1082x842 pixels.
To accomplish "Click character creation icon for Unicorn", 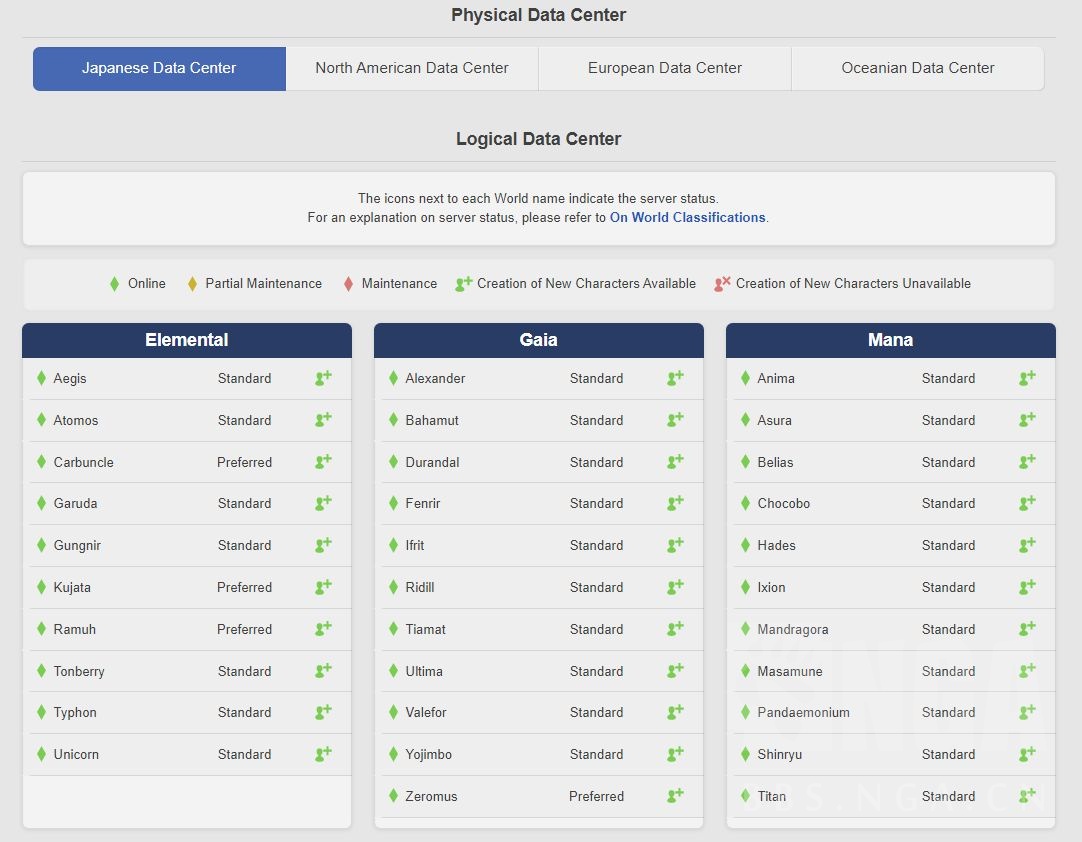I will pos(323,754).
